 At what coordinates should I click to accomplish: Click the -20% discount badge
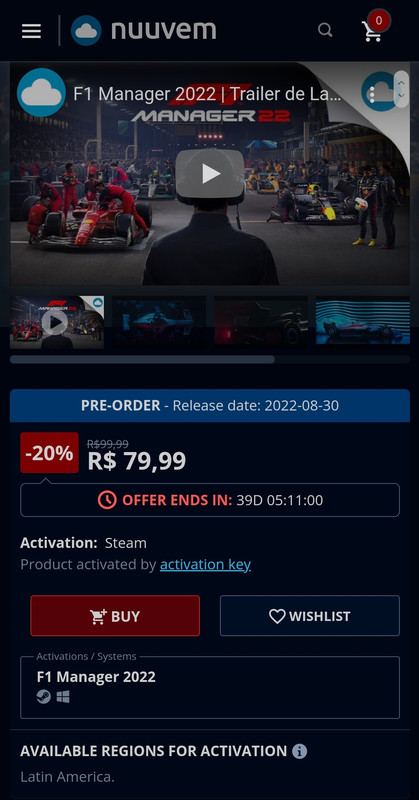[x=50, y=453]
